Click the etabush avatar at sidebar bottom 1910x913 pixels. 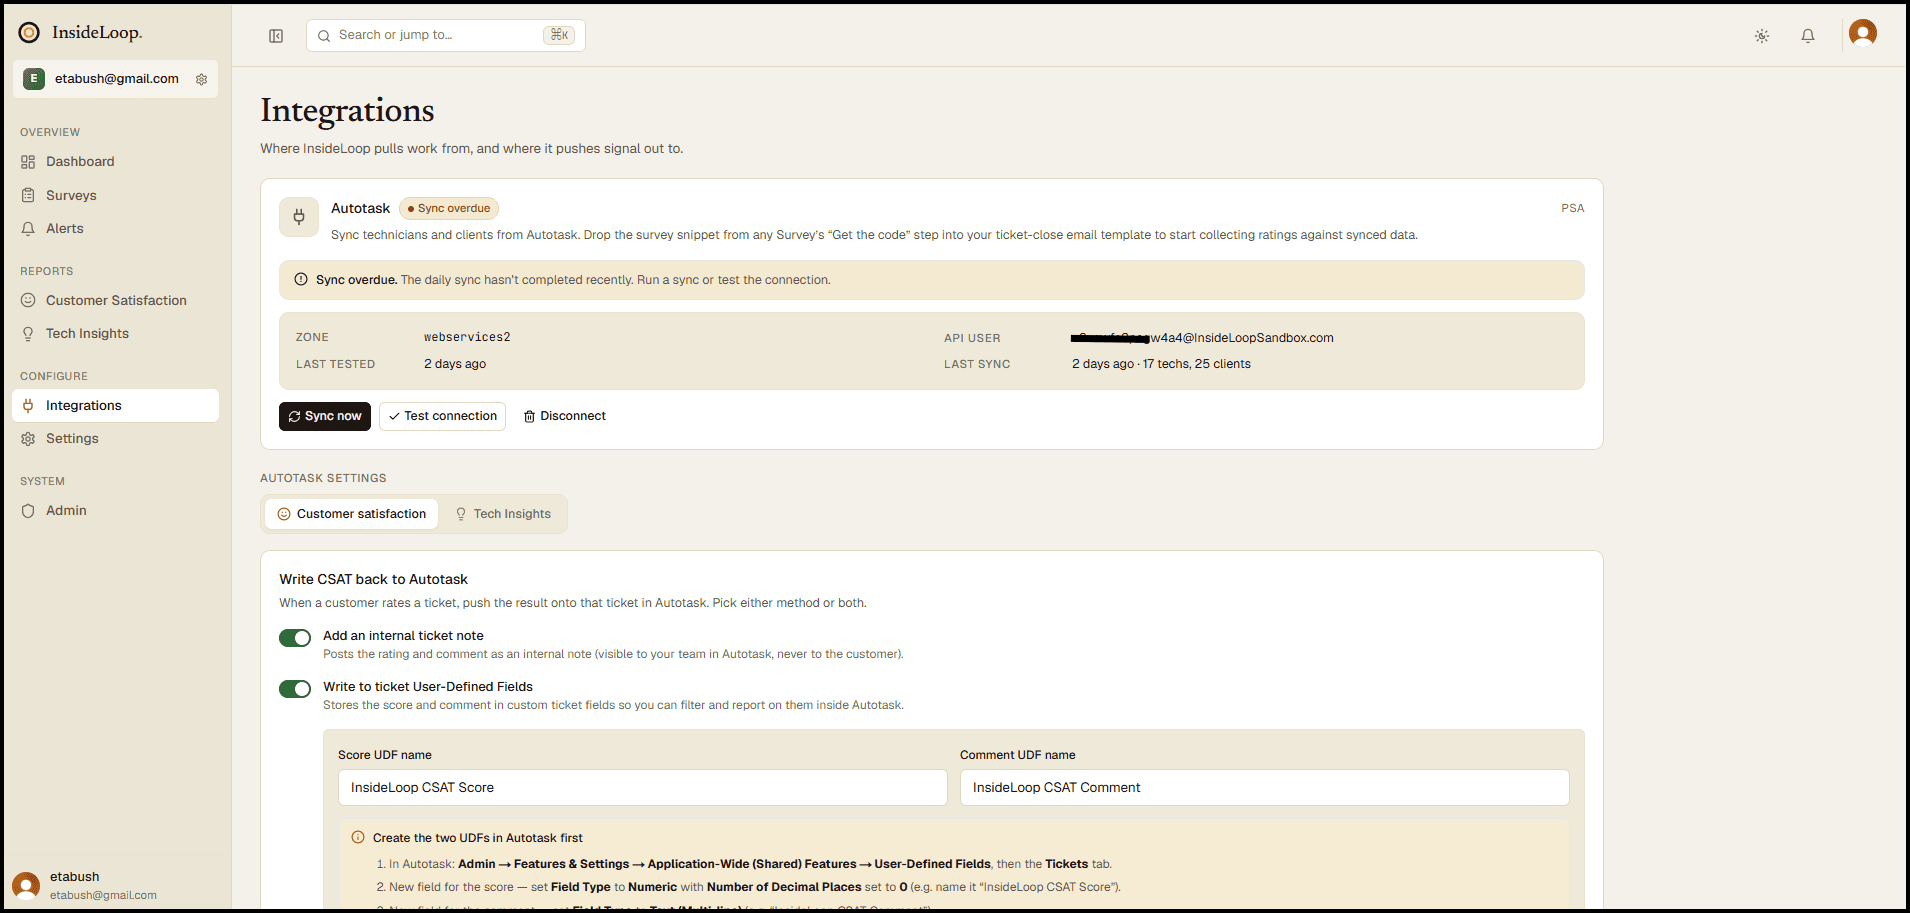26,885
